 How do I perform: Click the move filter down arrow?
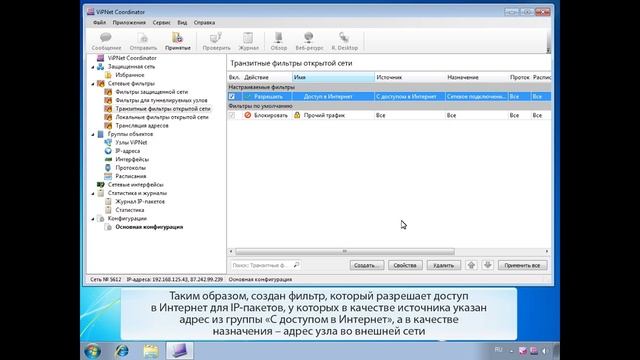[487, 265]
